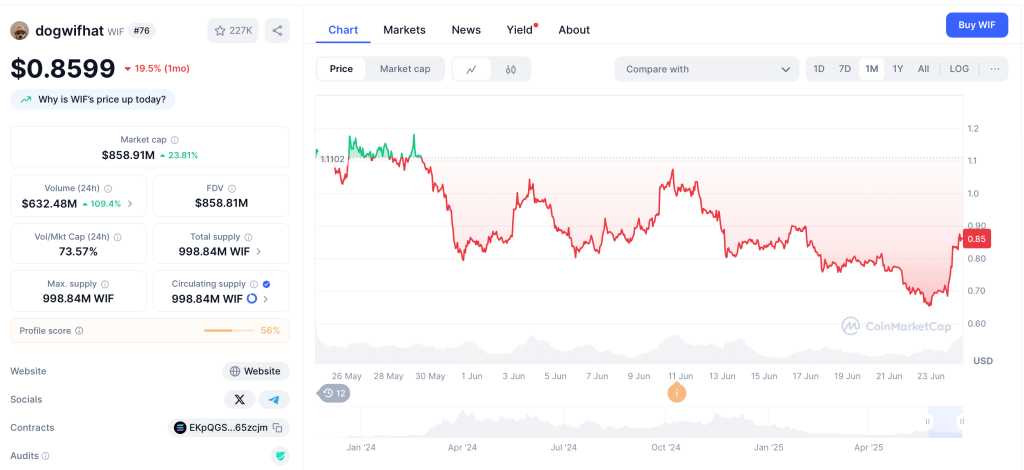Select the 1Y time range
This screenshot has height=470, width=1024.
[x=898, y=69]
